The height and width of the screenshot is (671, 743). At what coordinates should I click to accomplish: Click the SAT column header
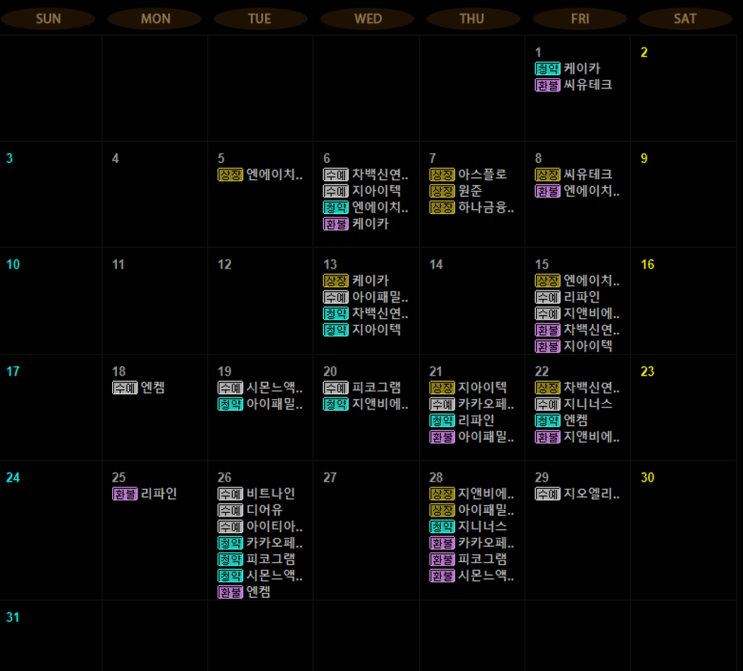click(685, 19)
